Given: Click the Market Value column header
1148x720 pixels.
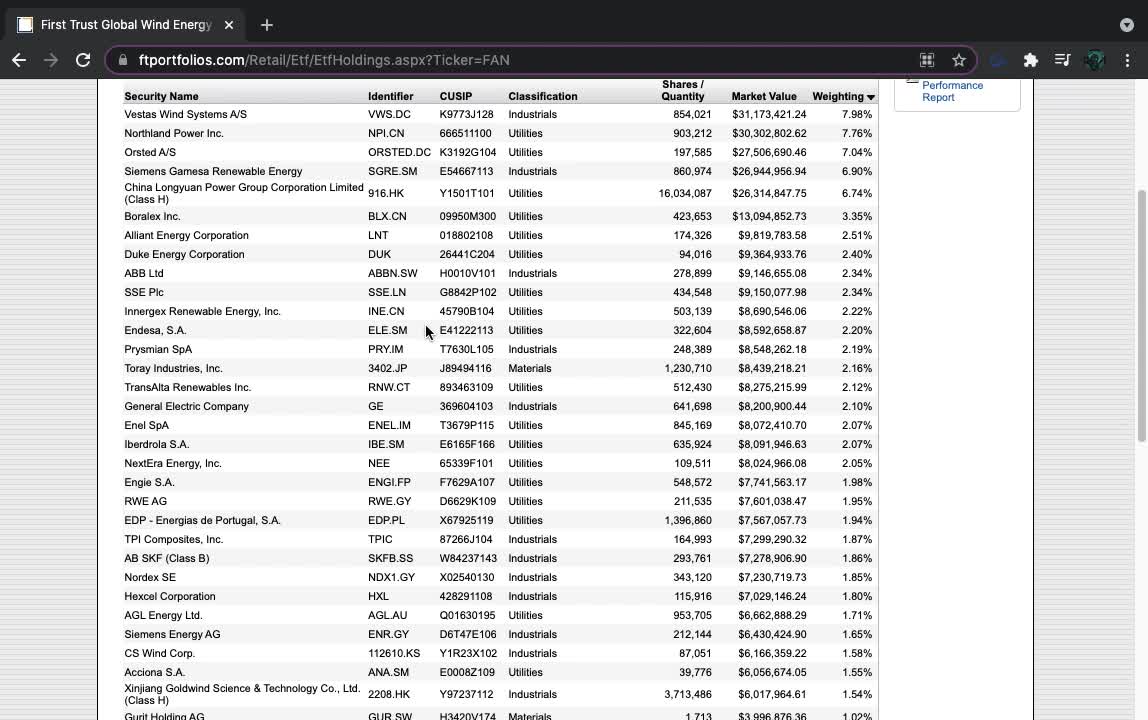Looking at the screenshot, I should pyautogui.click(x=764, y=96).
